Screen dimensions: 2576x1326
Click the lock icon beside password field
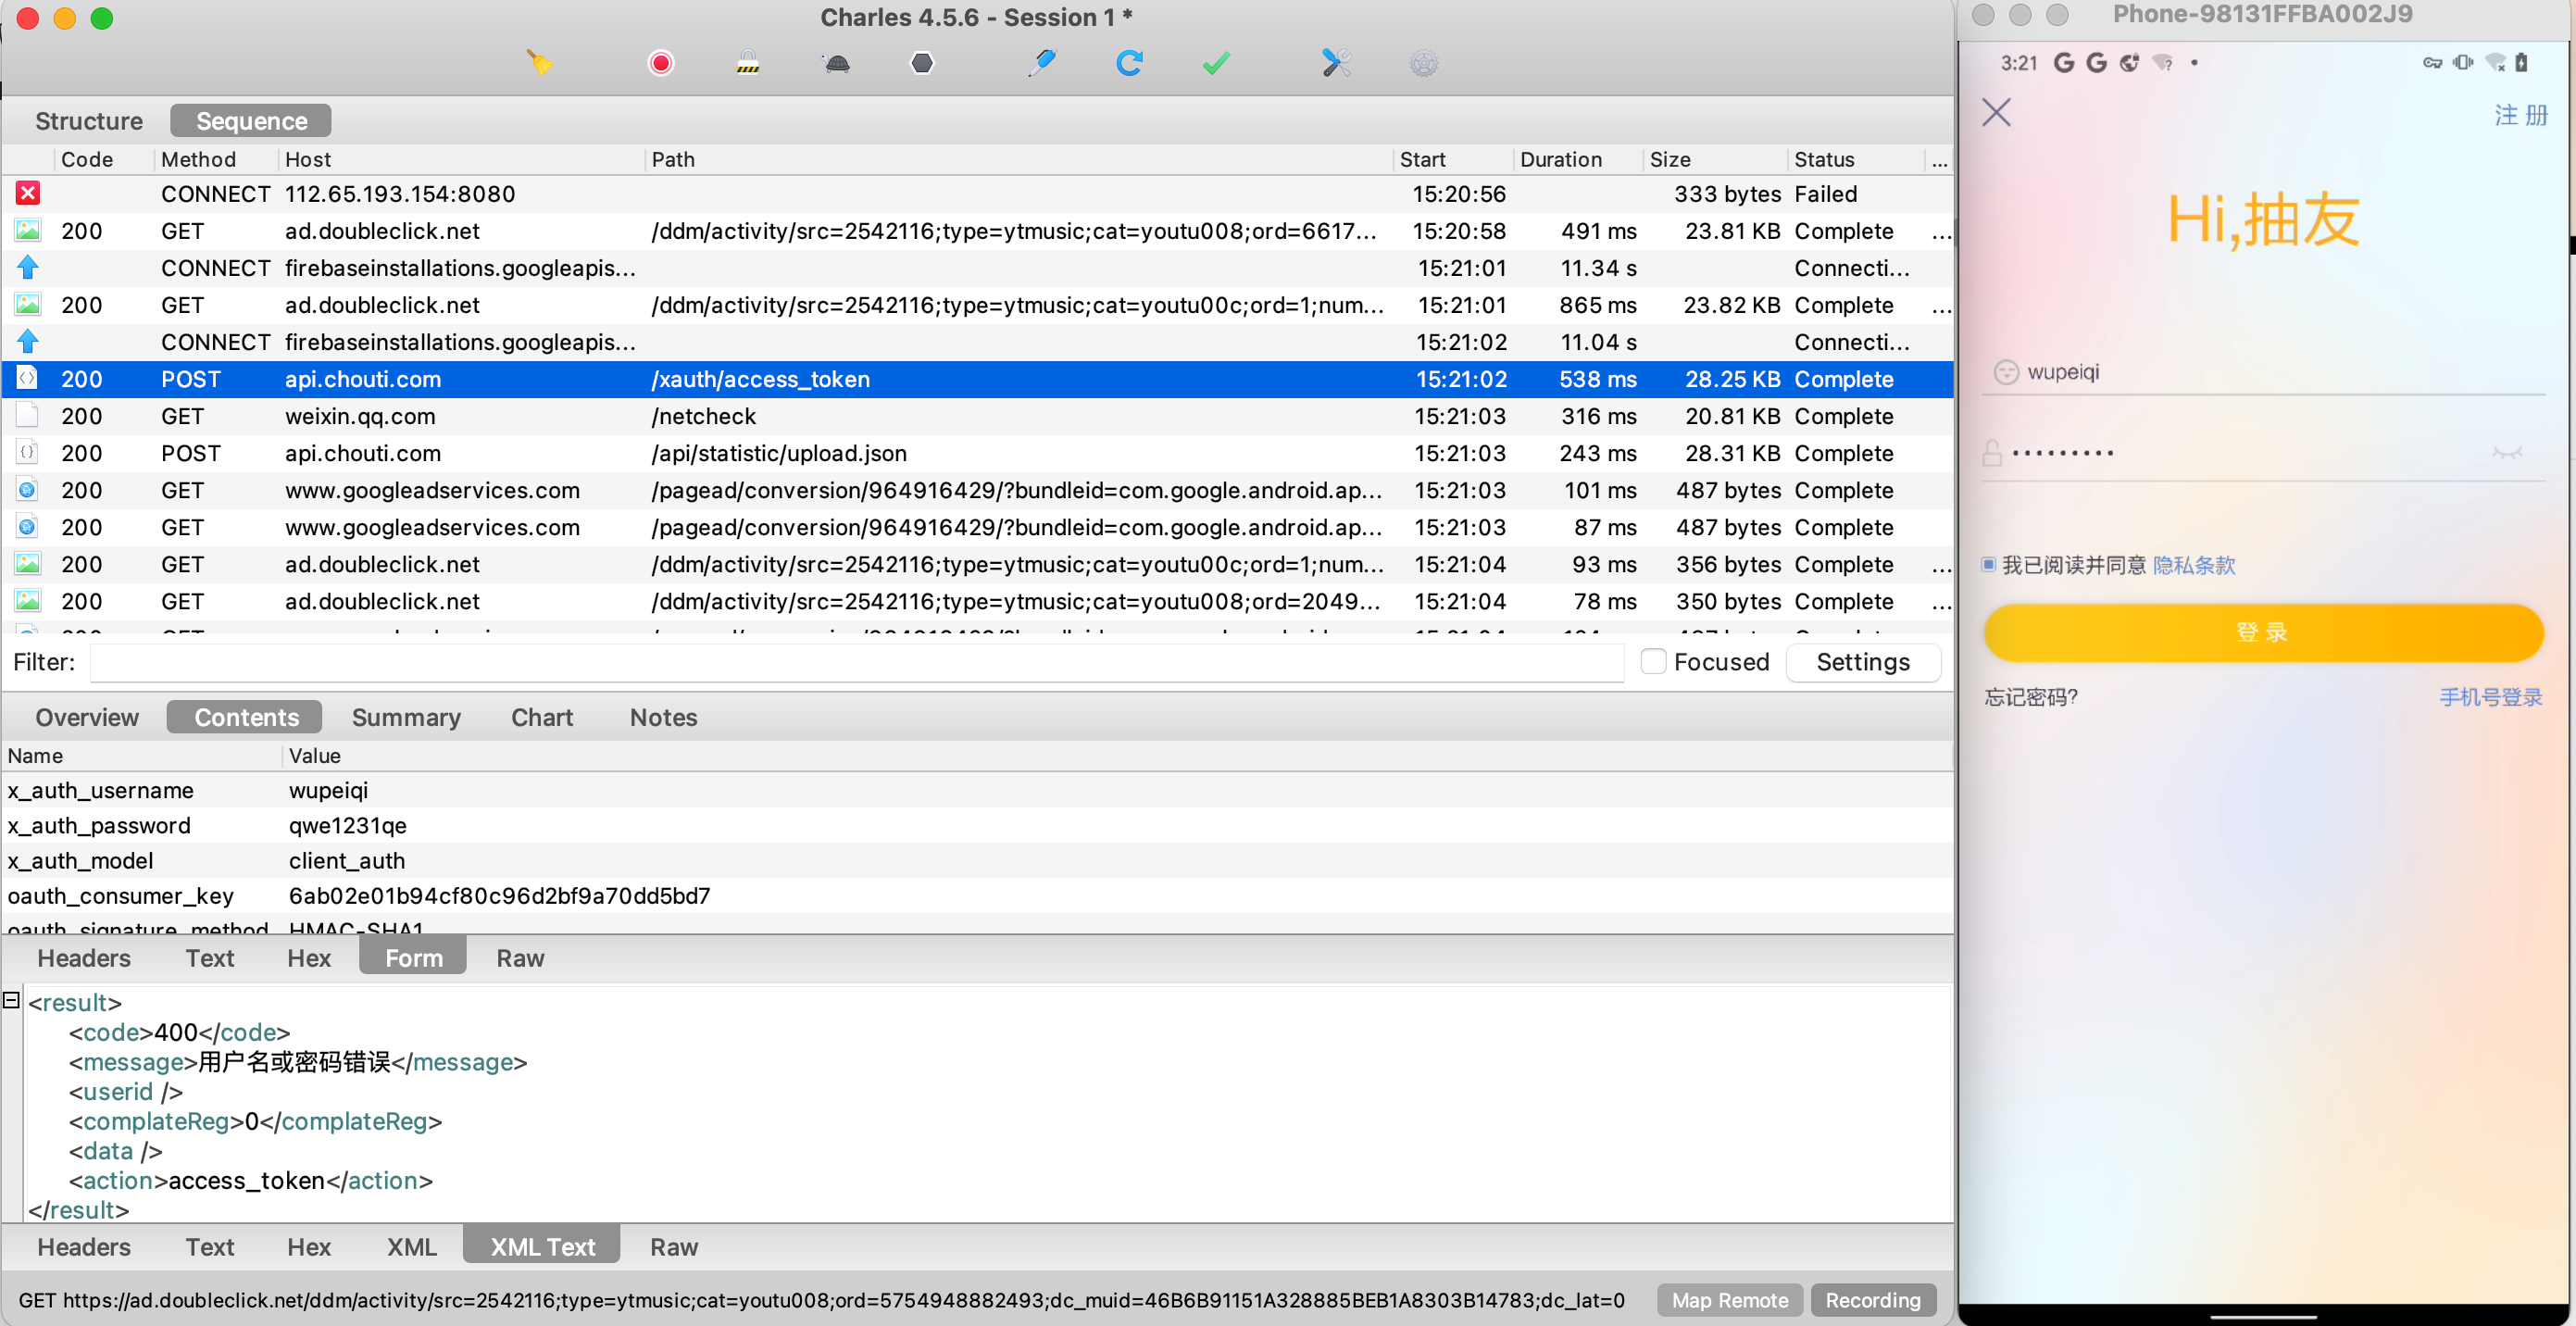pos(1992,453)
